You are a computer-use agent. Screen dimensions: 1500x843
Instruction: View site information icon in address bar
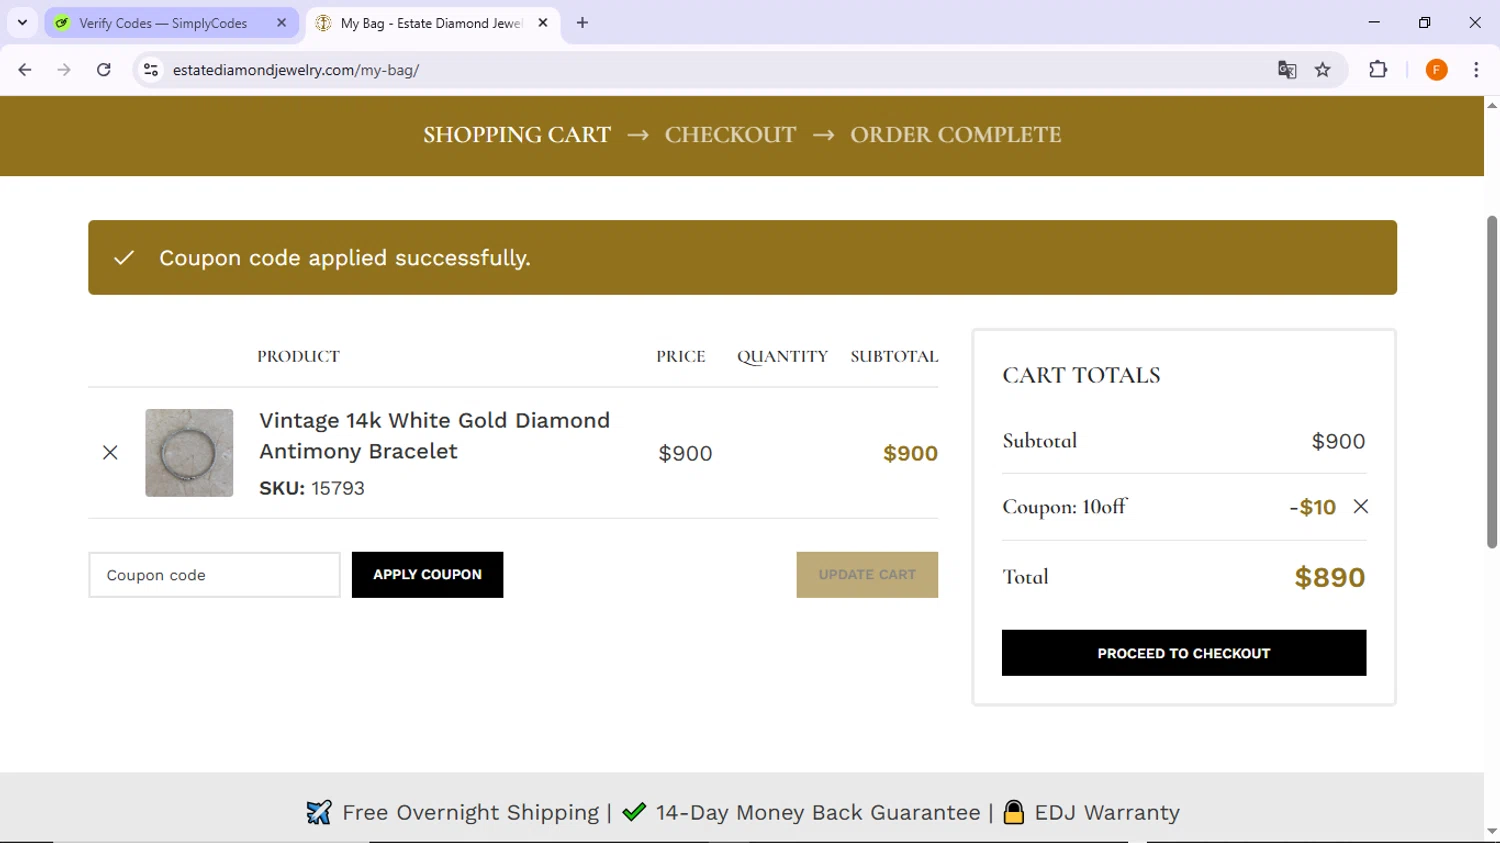151,70
